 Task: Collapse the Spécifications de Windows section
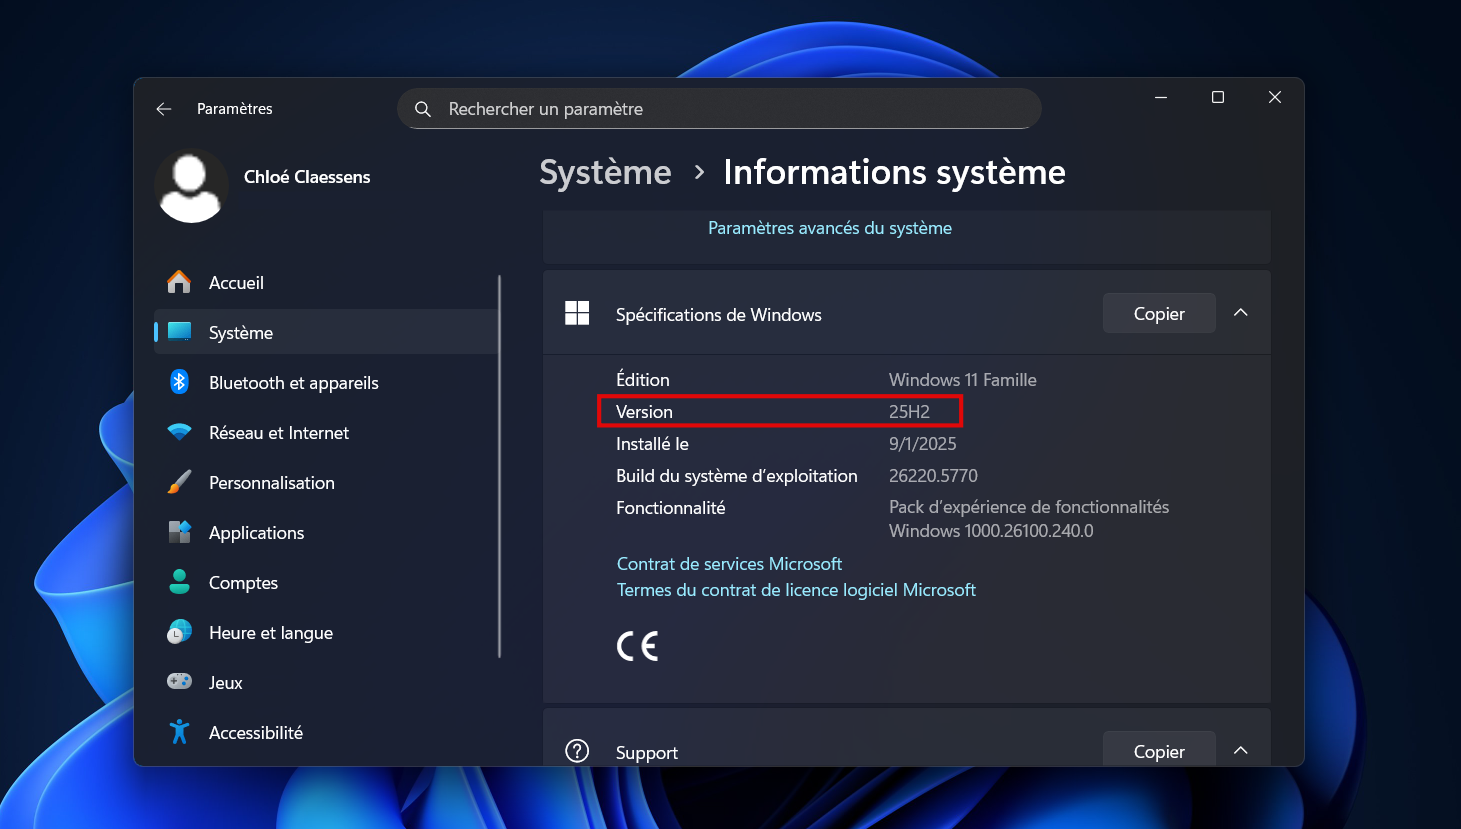pyautogui.click(x=1240, y=312)
